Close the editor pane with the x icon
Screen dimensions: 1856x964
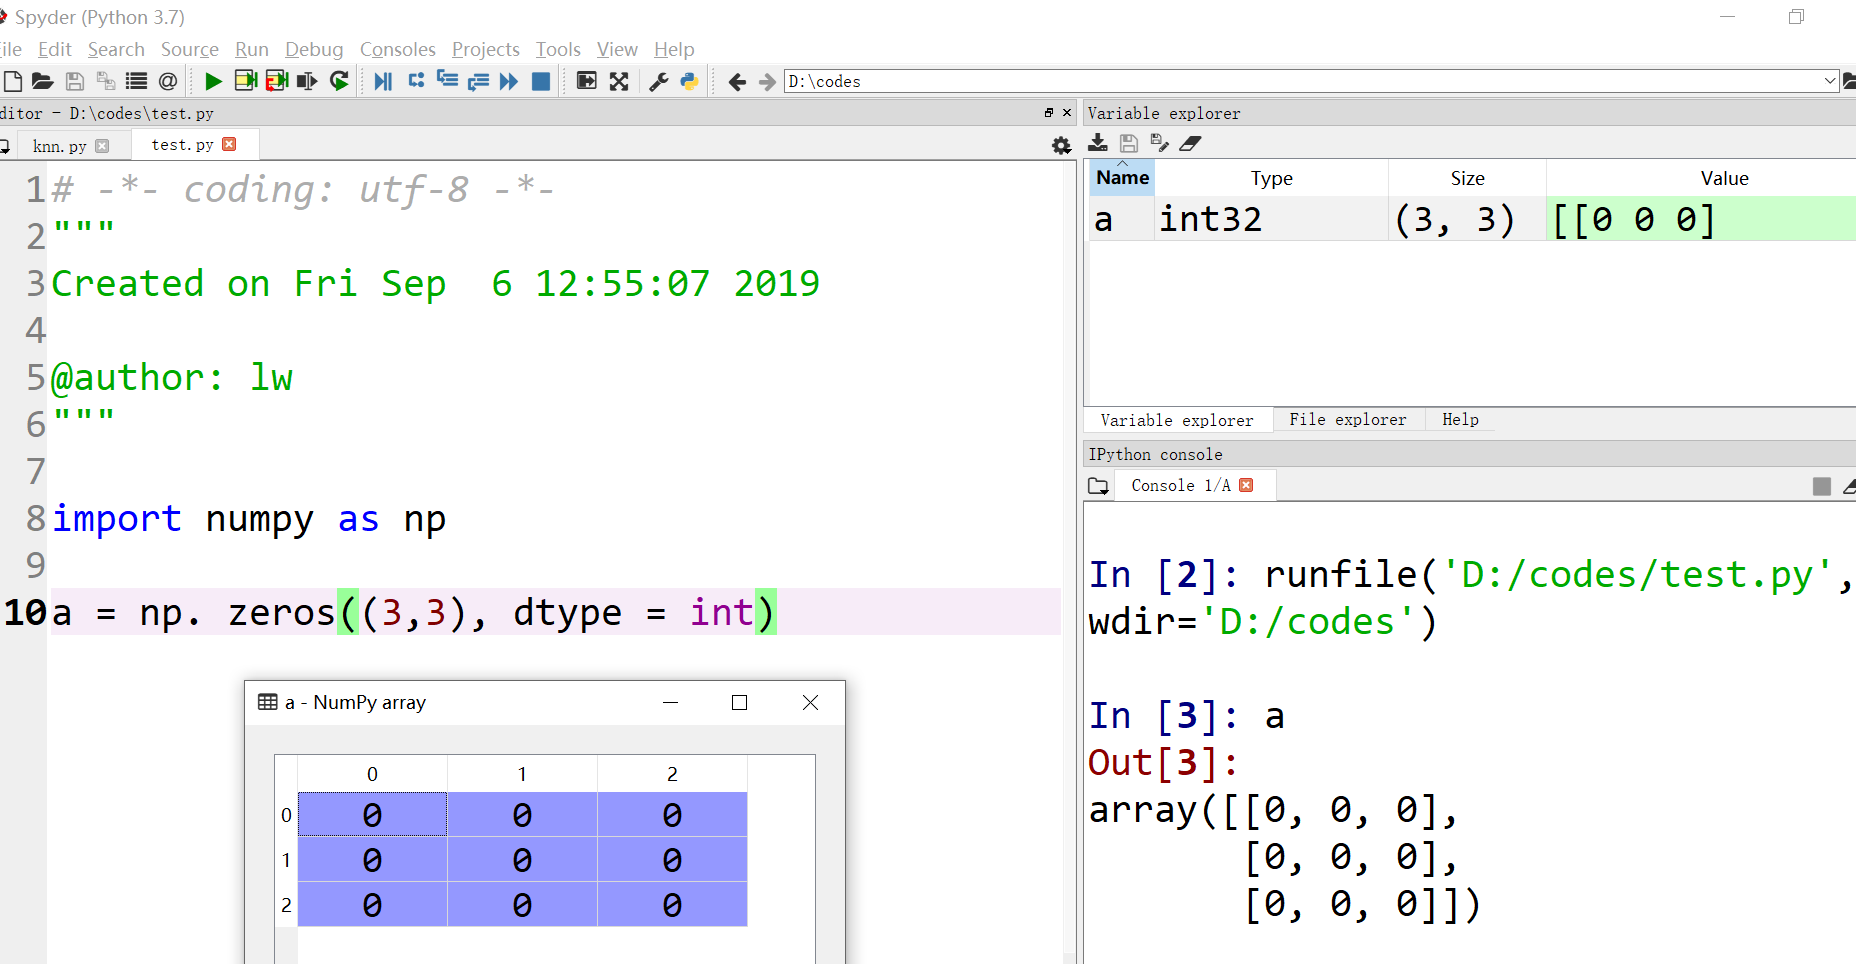[x=1067, y=113]
